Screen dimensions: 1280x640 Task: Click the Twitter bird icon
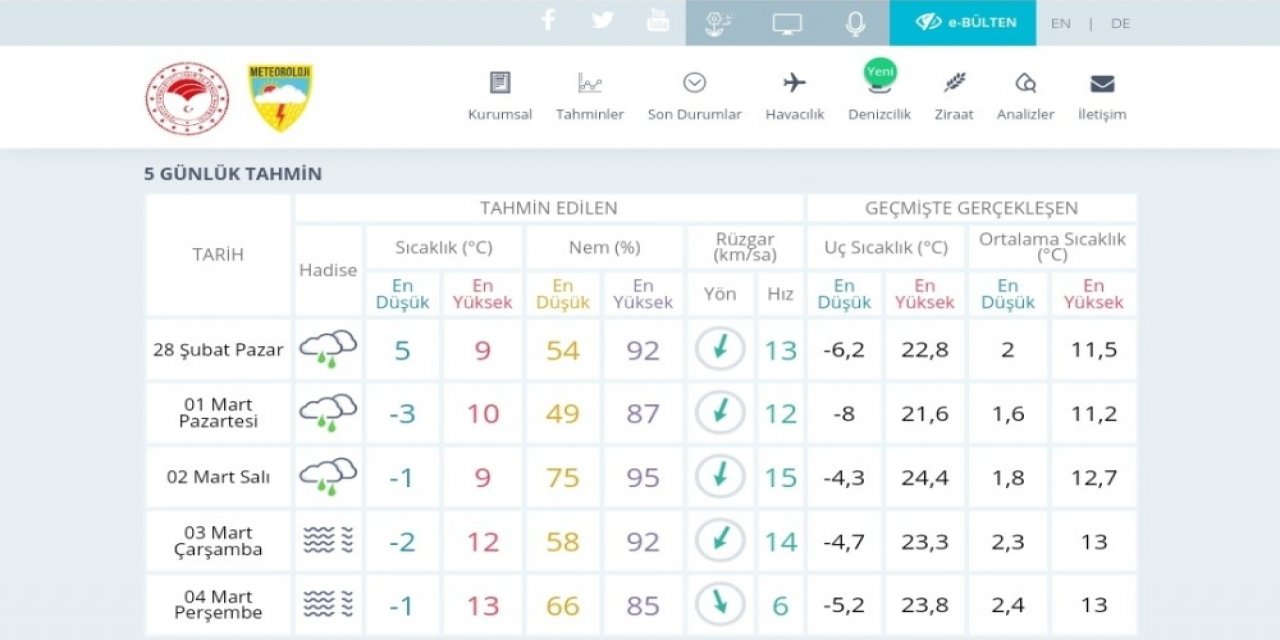pyautogui.click(x=602, y=21)
